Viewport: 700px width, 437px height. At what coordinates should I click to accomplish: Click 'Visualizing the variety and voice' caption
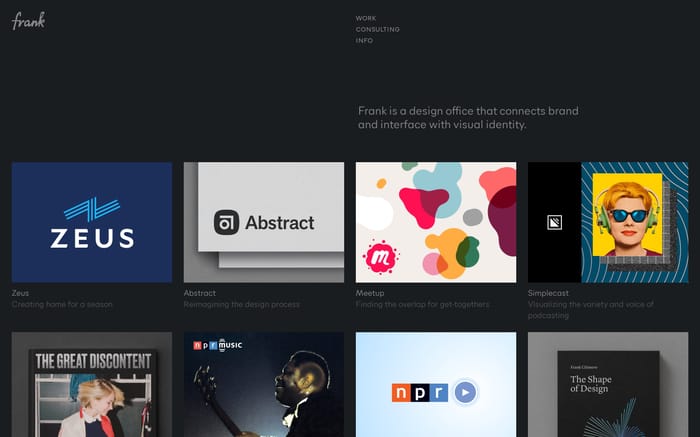click(x=591, y=310)
